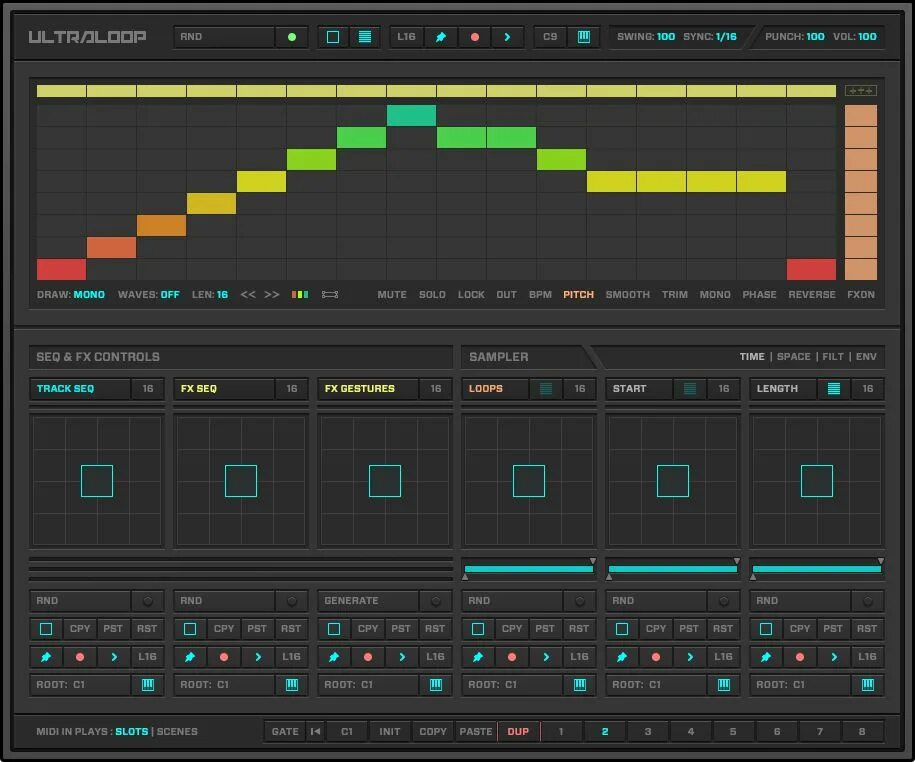Image resolution: width=915 pixels, height=762 pixels.
Task: Toggle SOLO lane option
Action: click(x=432, y=295)
